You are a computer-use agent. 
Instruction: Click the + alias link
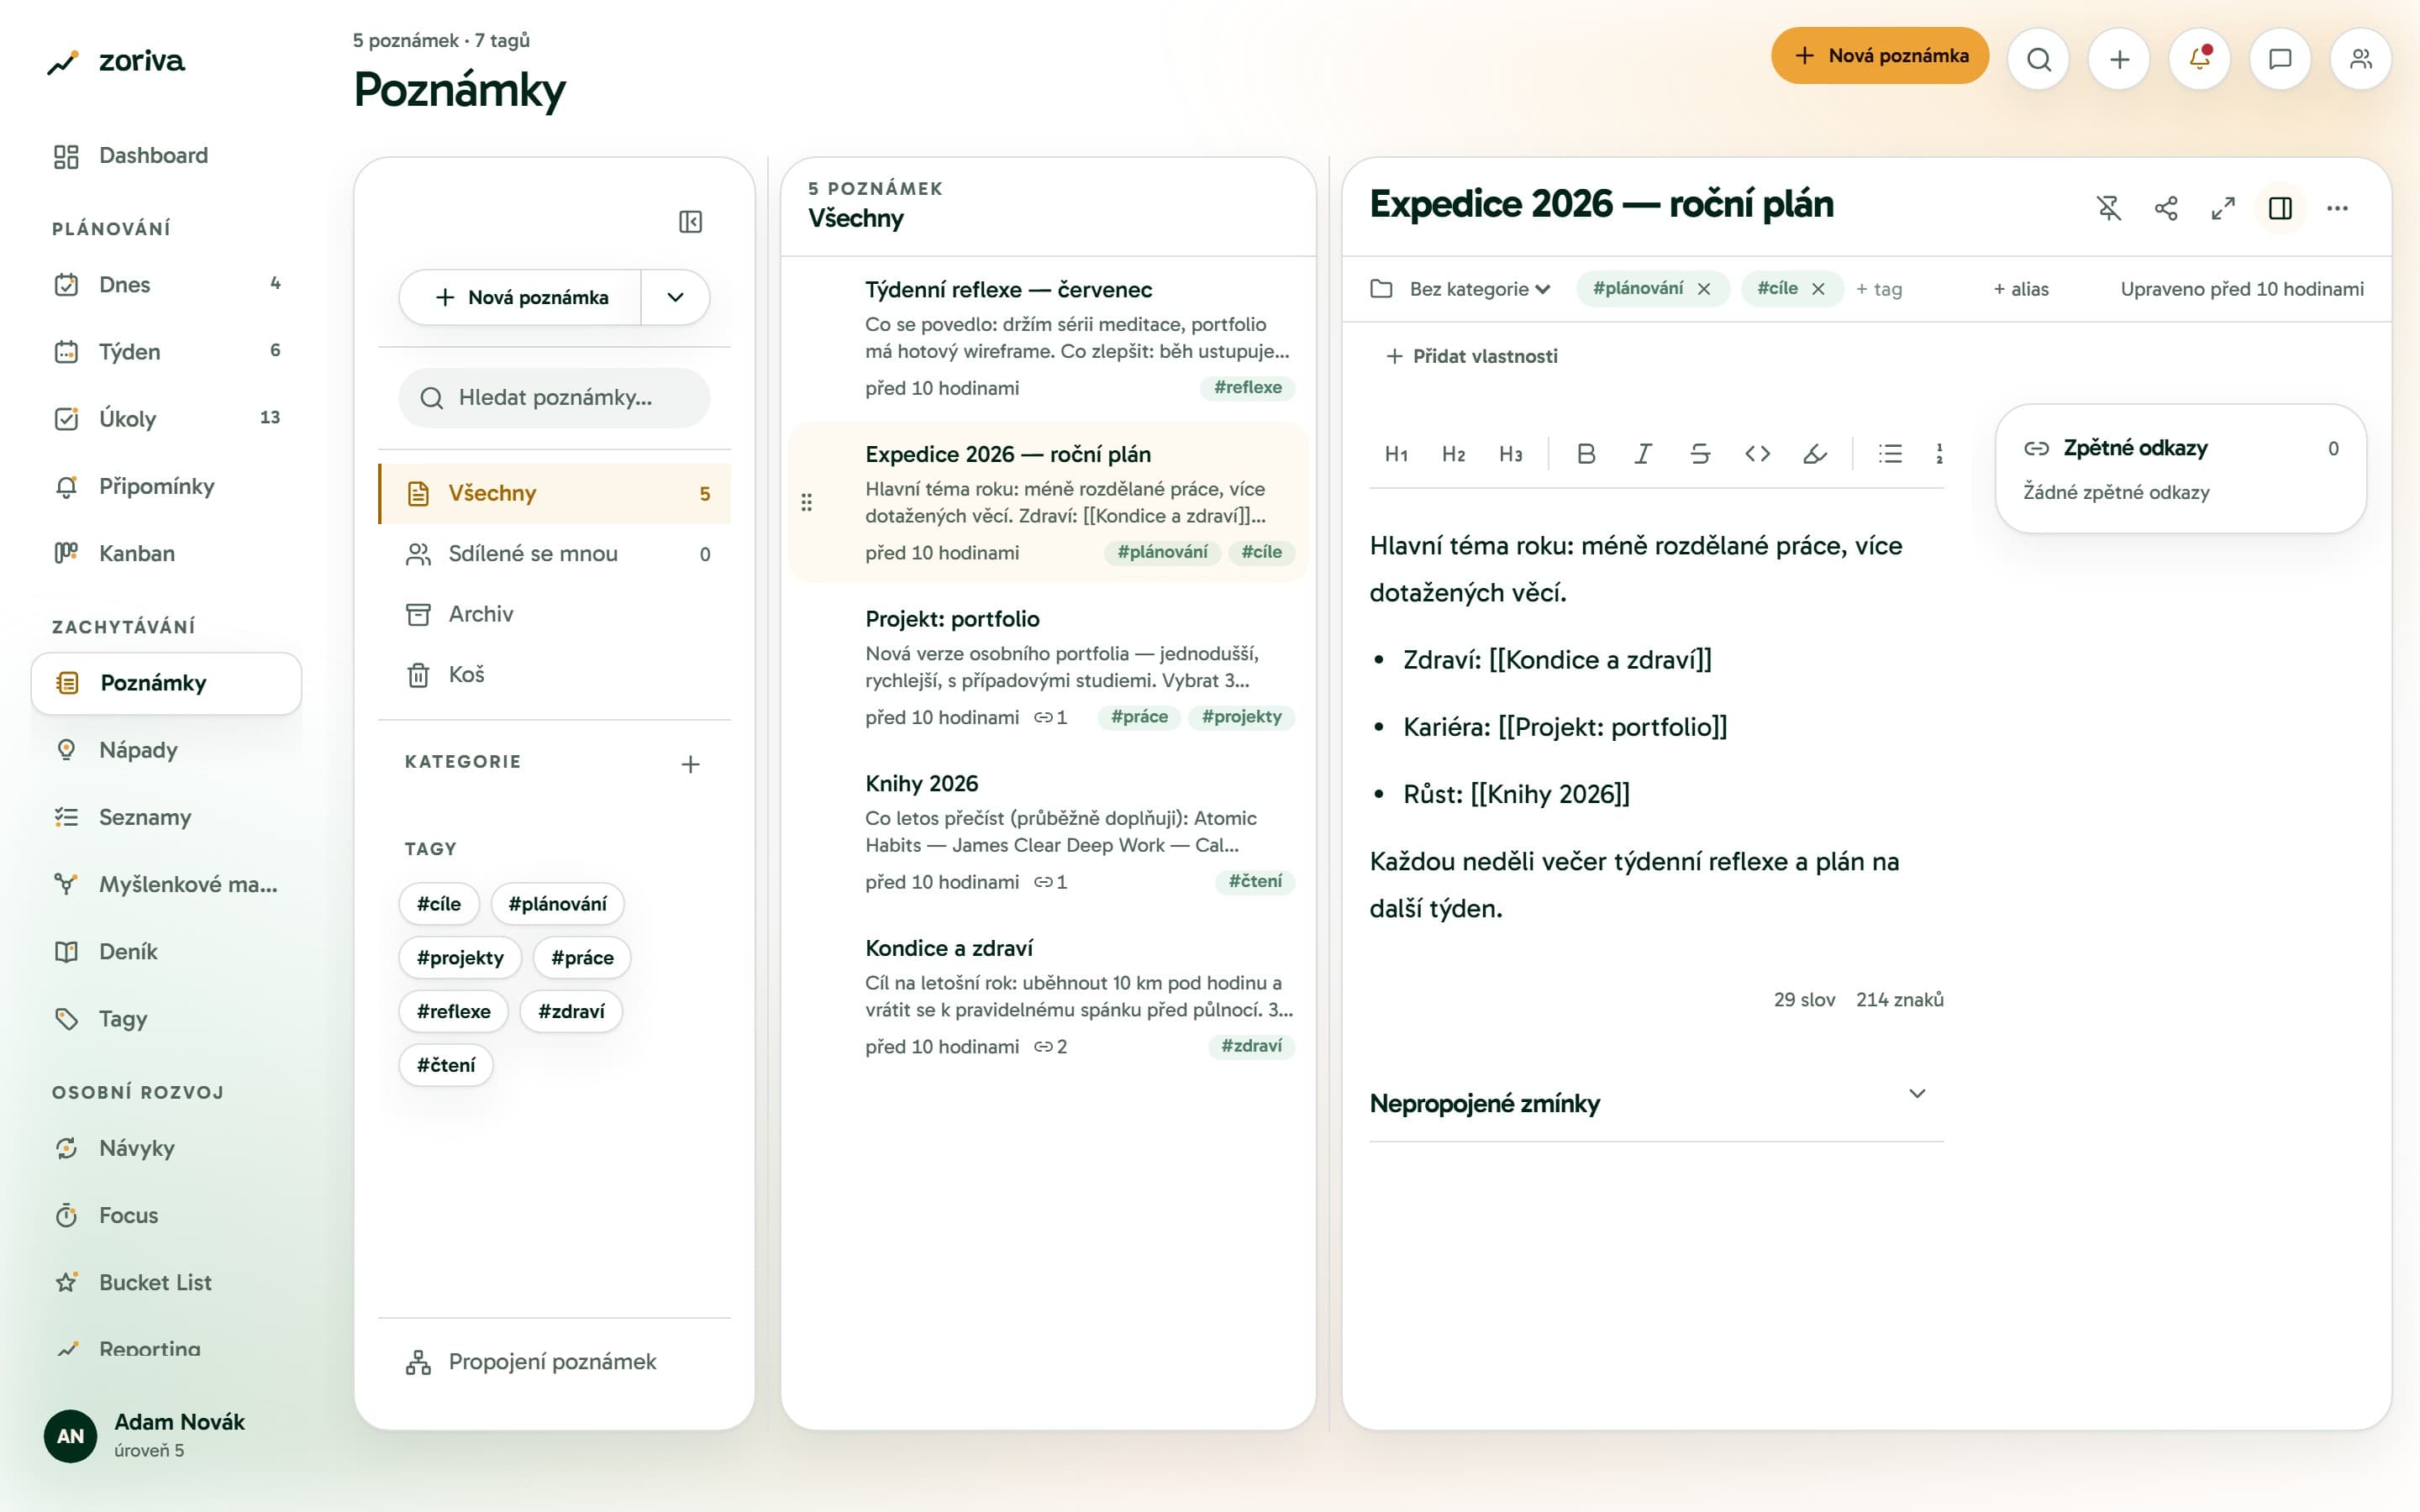click(2020, 289)
